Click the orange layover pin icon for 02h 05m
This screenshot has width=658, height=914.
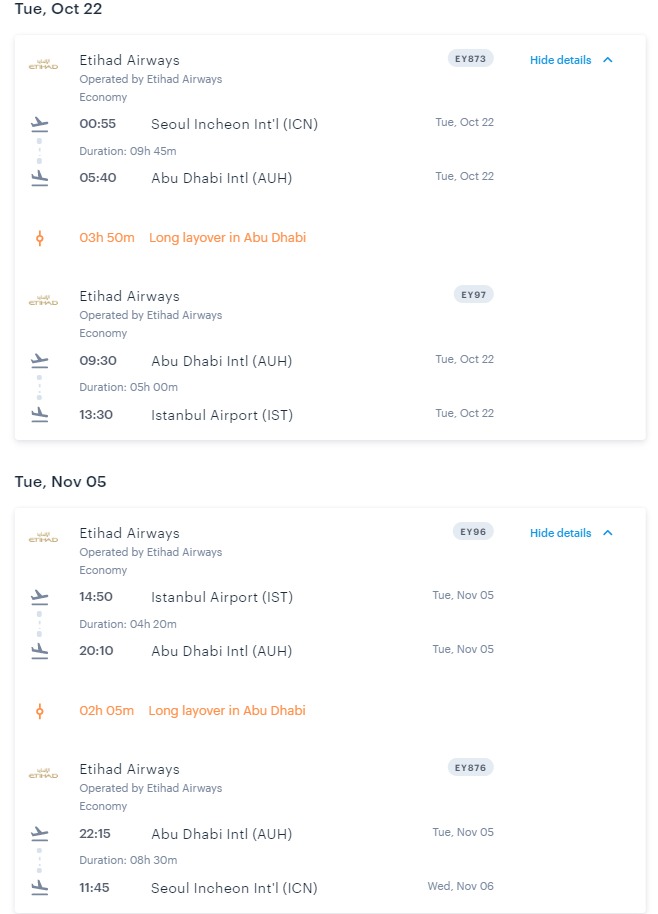40,711
